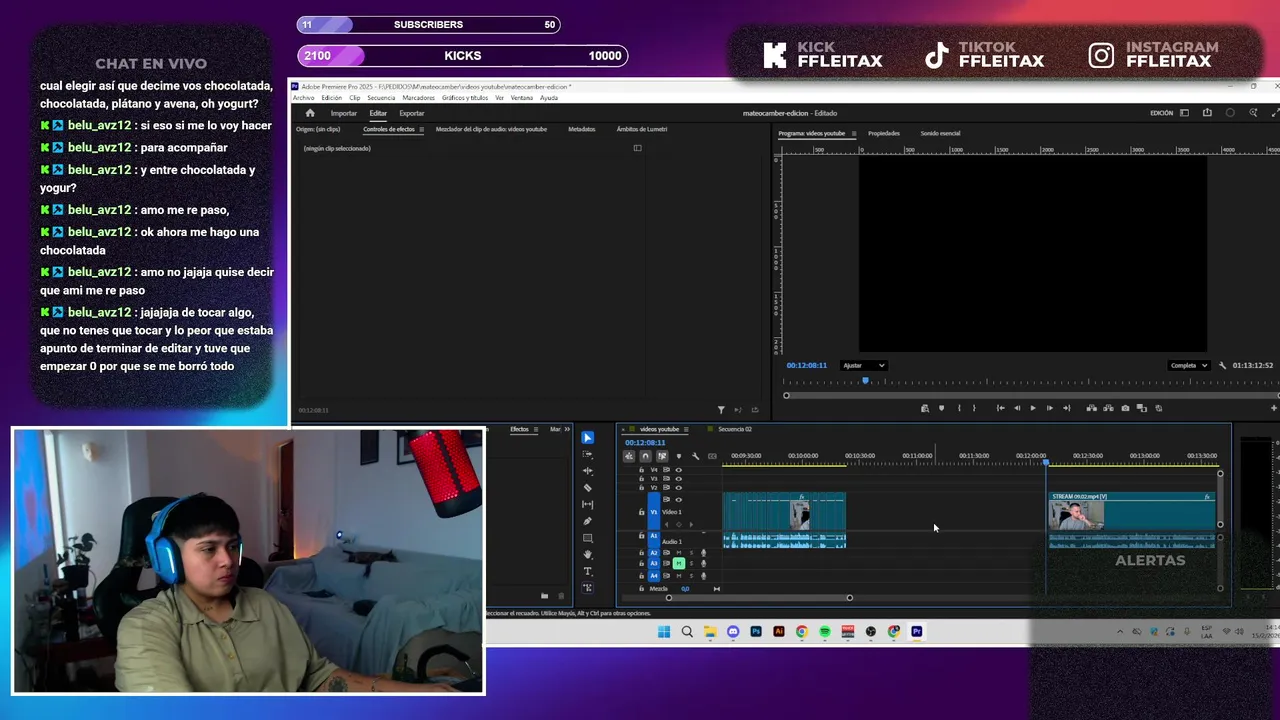Click the Home icon in Premiere
The height and width of the screenshot is (720, 1280).
pyautogui.click(x=309, y=113)
